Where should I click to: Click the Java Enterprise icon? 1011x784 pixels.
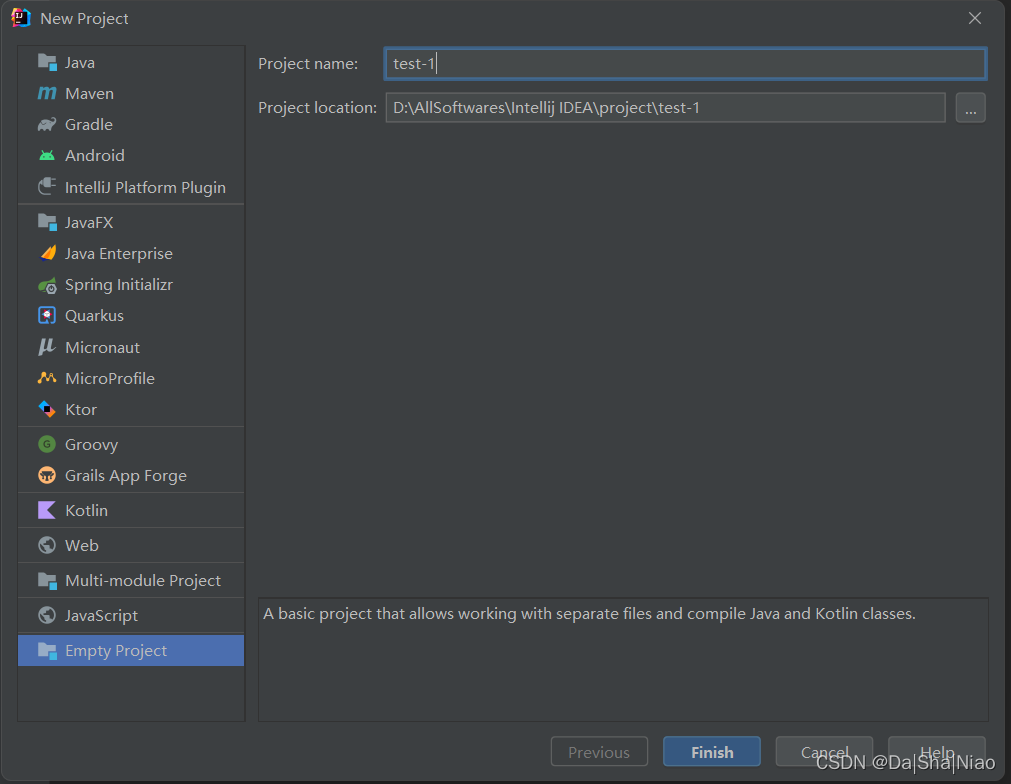point(47,253)
